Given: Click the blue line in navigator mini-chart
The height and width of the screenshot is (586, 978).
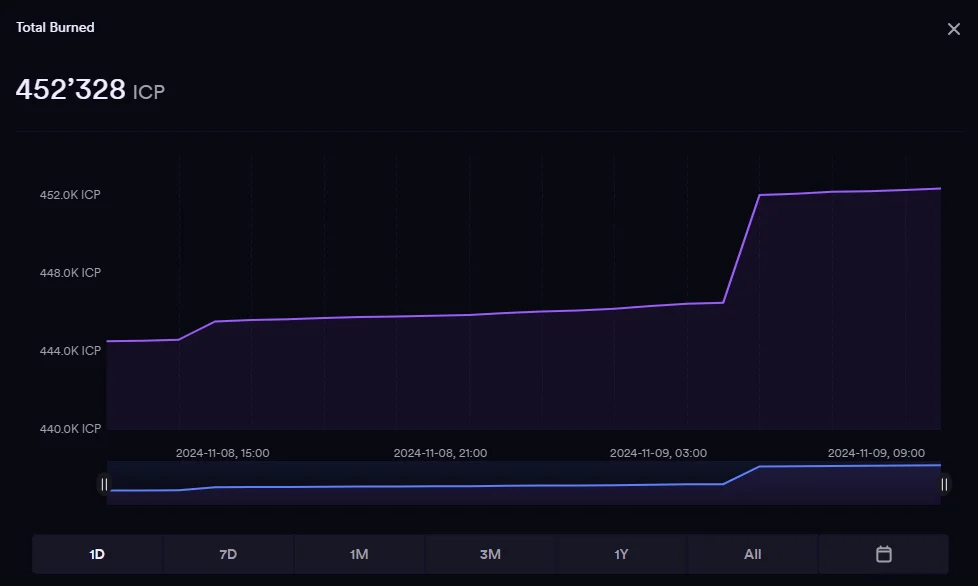Looking at the screenshot, I should point(450,486).
